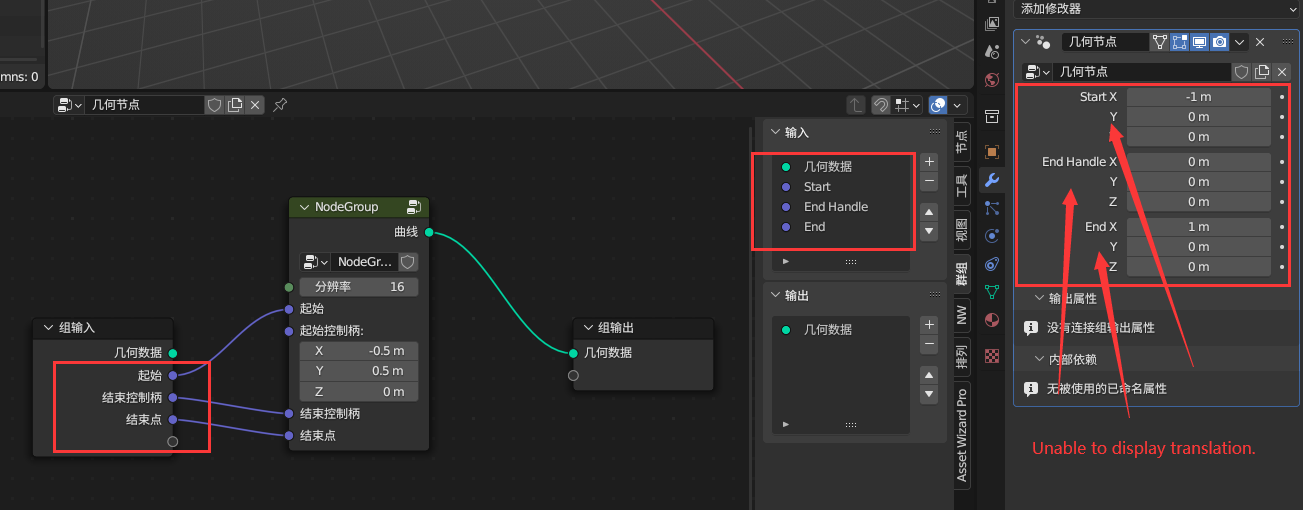Move selected input down in list
1303x510 pixels.
[x=929, y=232]
